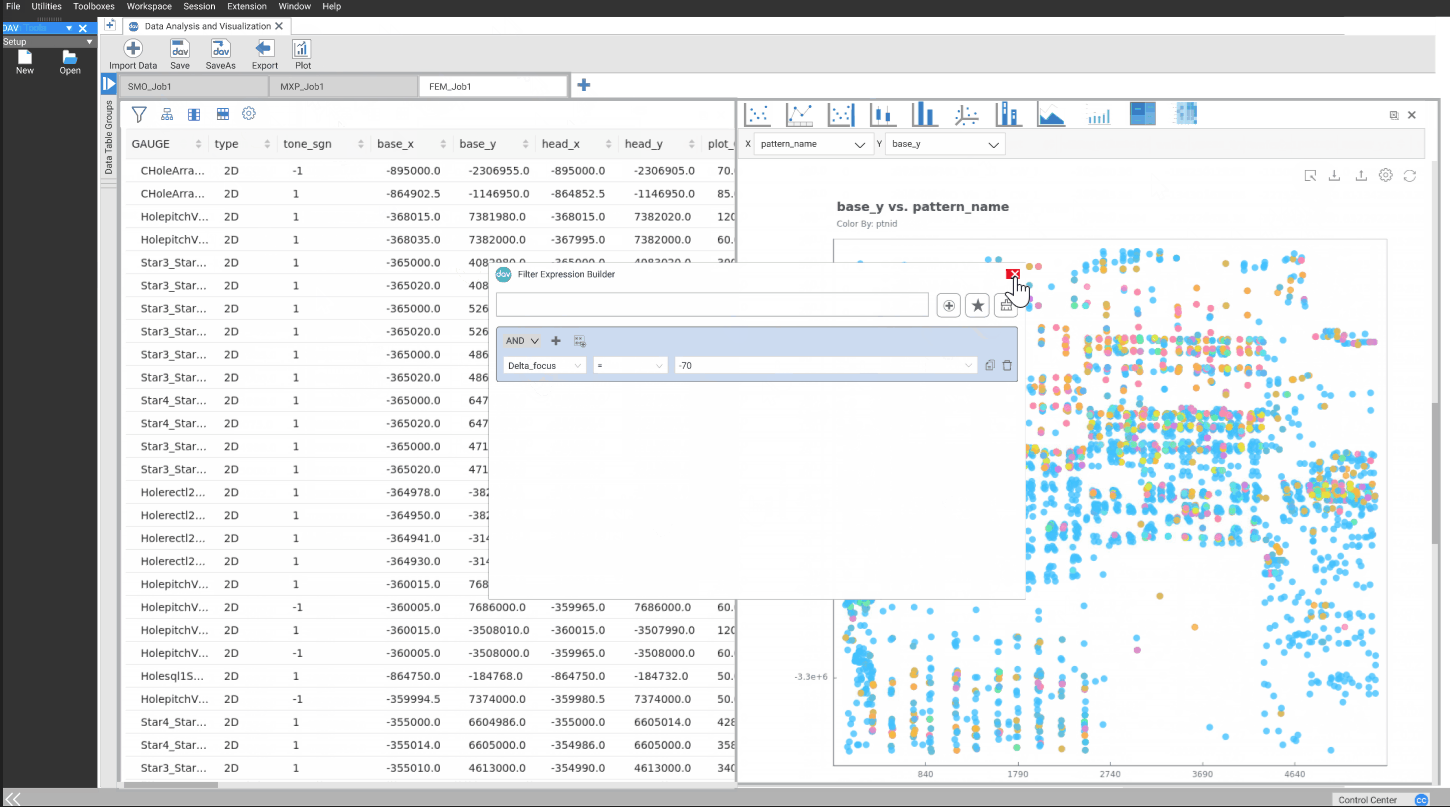Open the Workspace menu
The width and height of the screenshot is (1450, 807).
point(149,6)
